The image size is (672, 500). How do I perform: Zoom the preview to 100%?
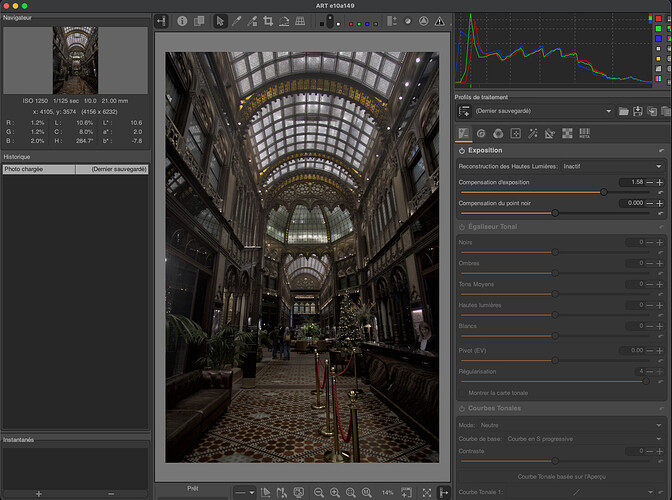[366, 493]
